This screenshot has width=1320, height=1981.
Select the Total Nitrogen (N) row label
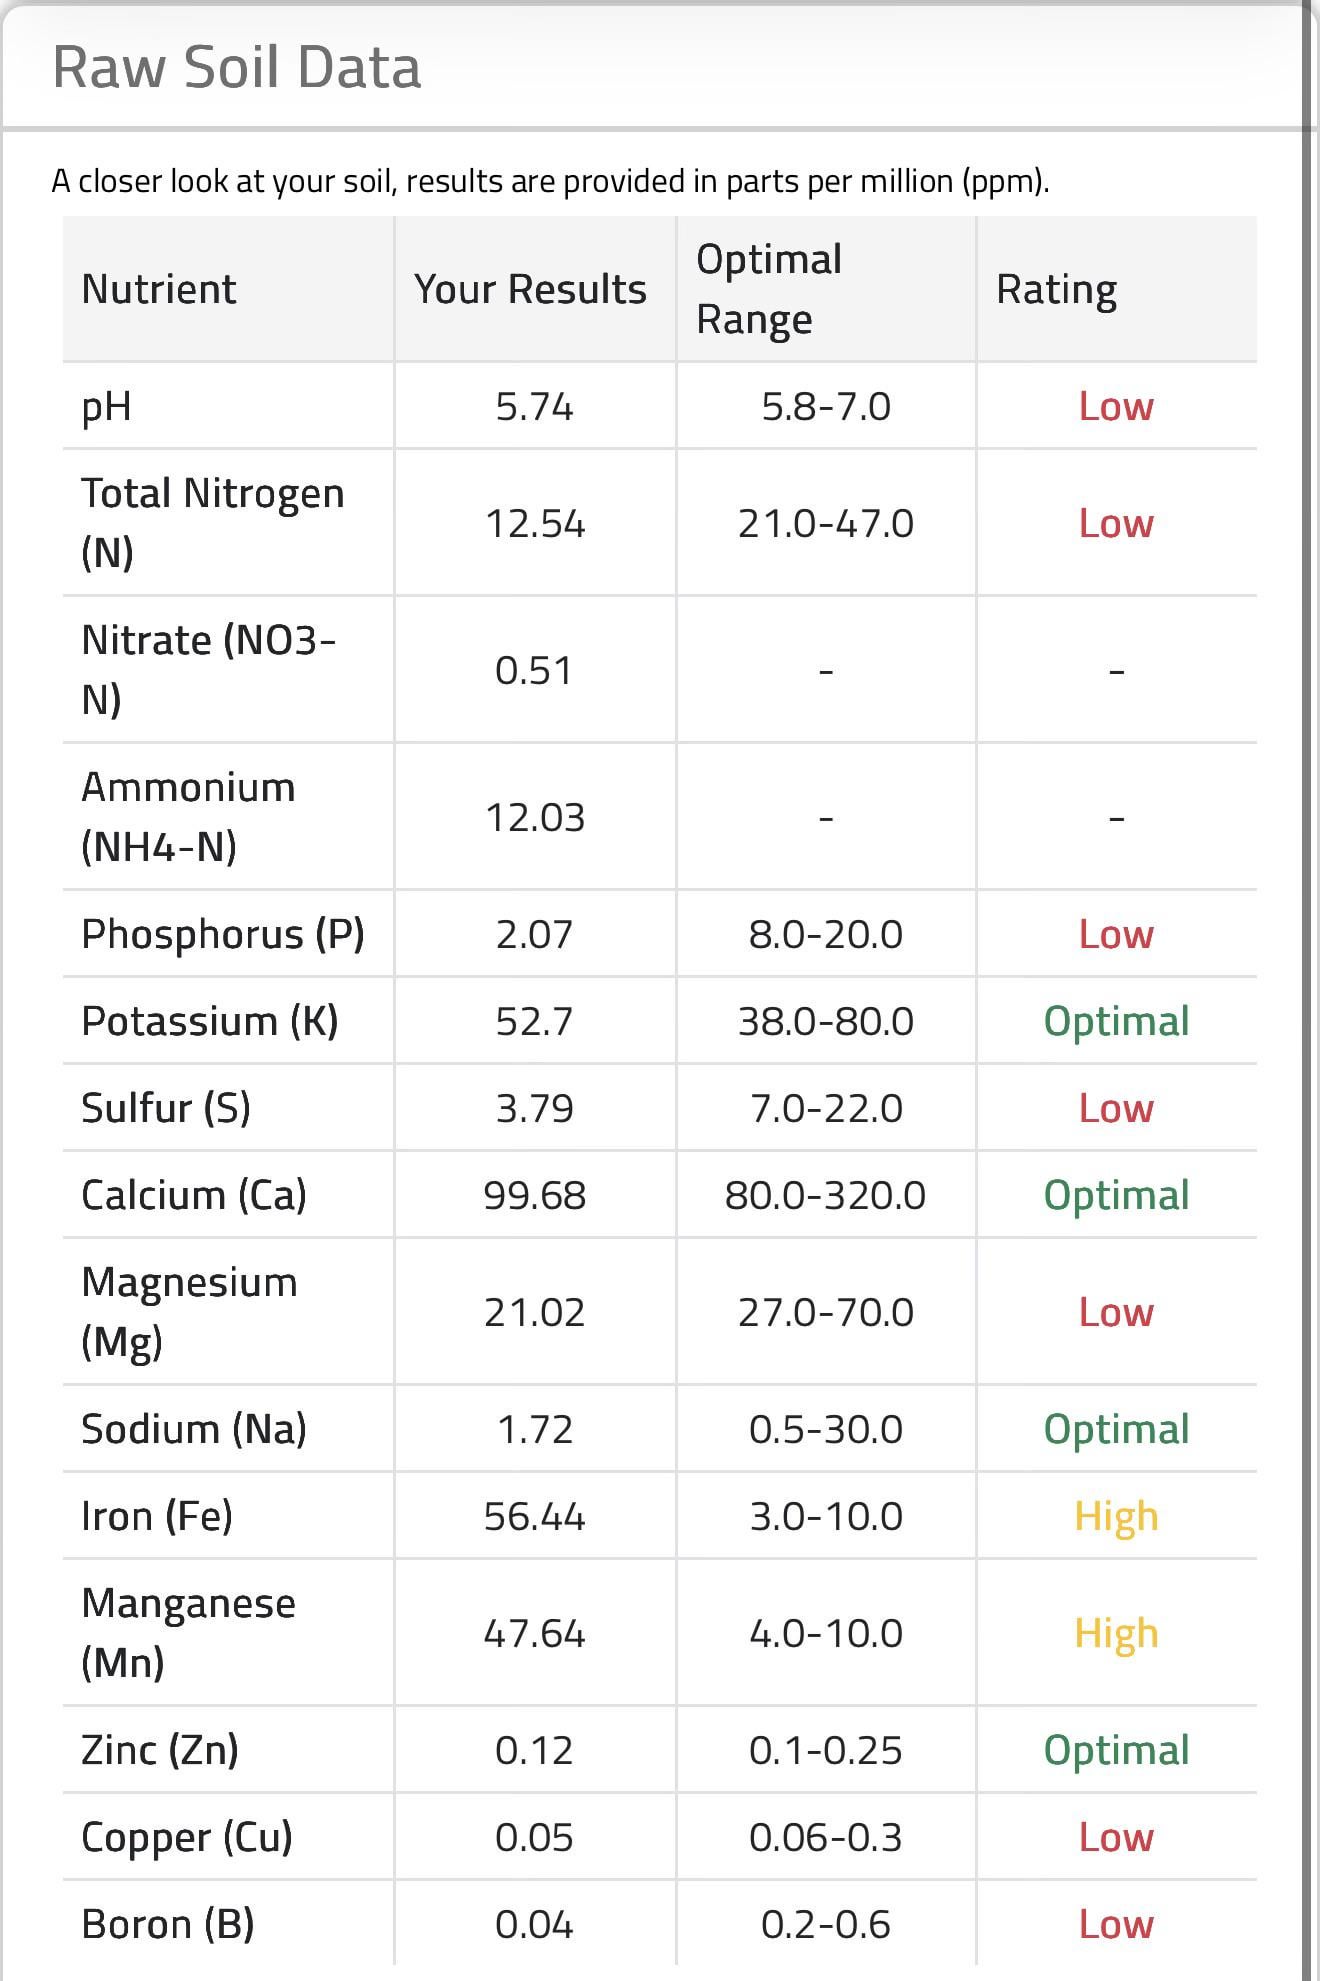[x=212, y=522]
